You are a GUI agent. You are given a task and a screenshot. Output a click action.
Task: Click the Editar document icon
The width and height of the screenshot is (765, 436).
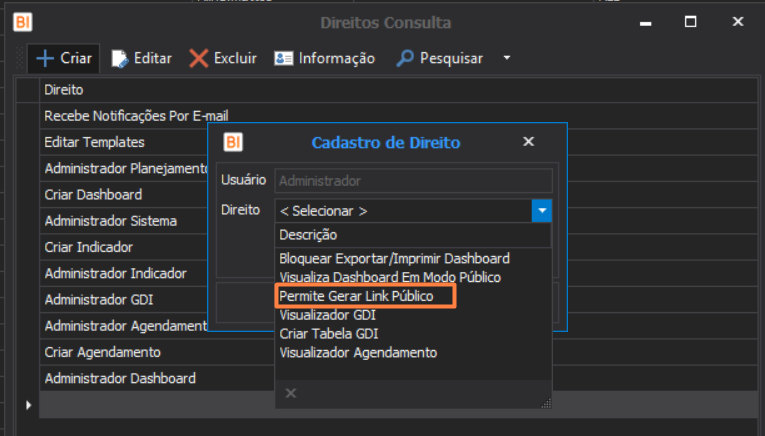click(x=120, y=59)
